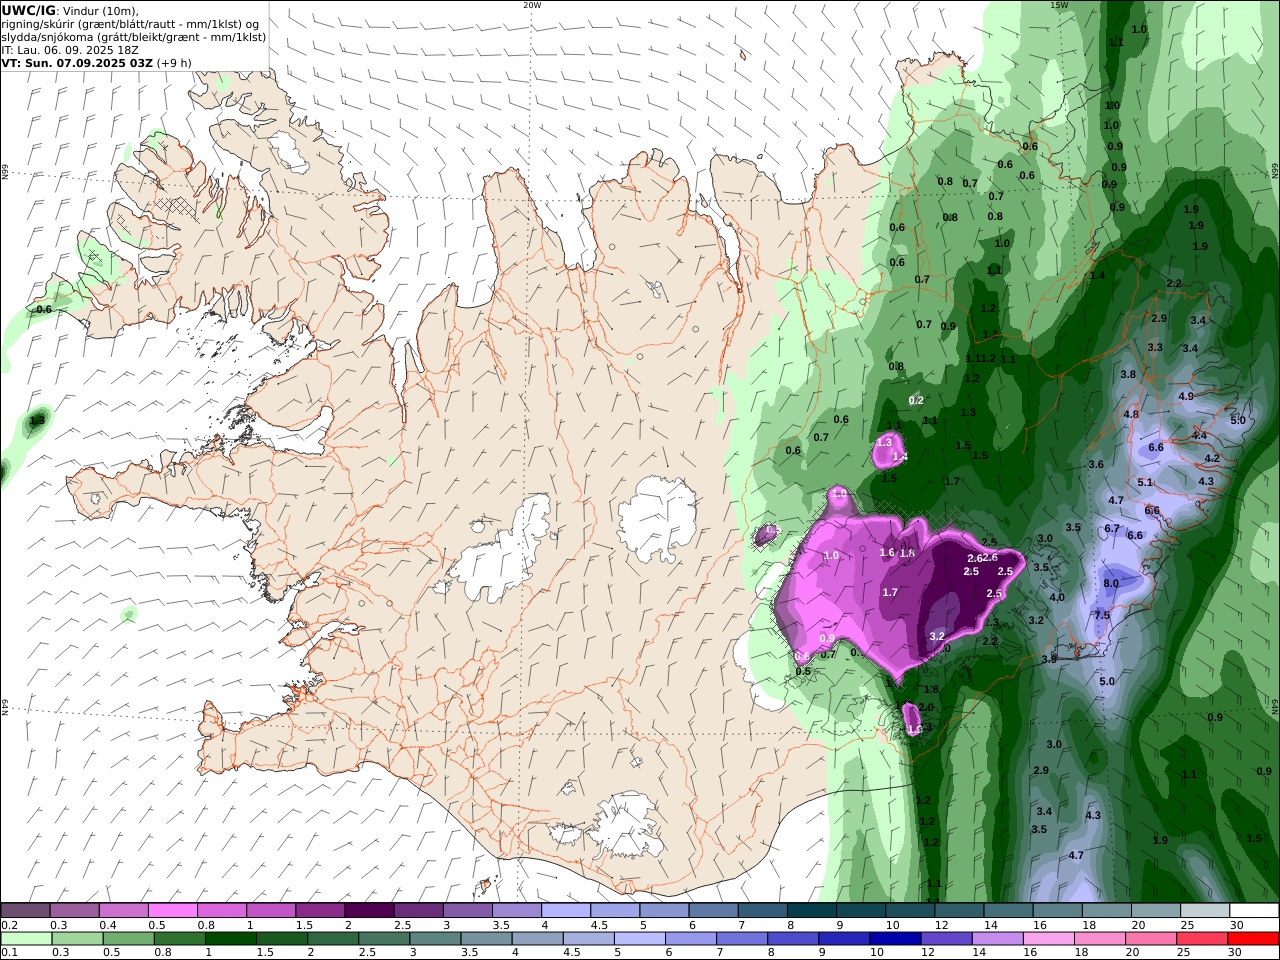Screen dimensions: 1280x960
Task: Select the 3.5 rain legend swatch
Action: tap(487, 939)
